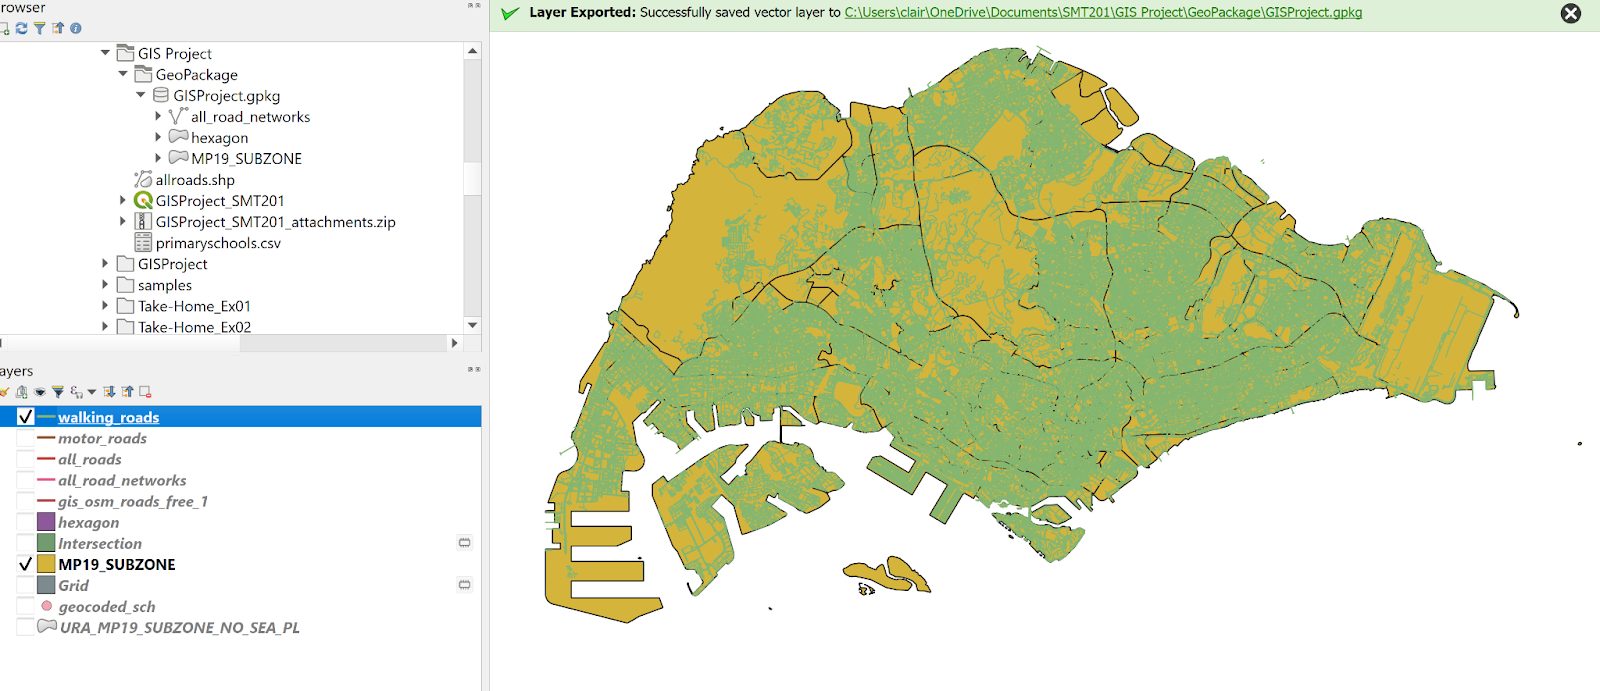
Task: Click the Browser filter funnel icon
Action: (39, 28)
